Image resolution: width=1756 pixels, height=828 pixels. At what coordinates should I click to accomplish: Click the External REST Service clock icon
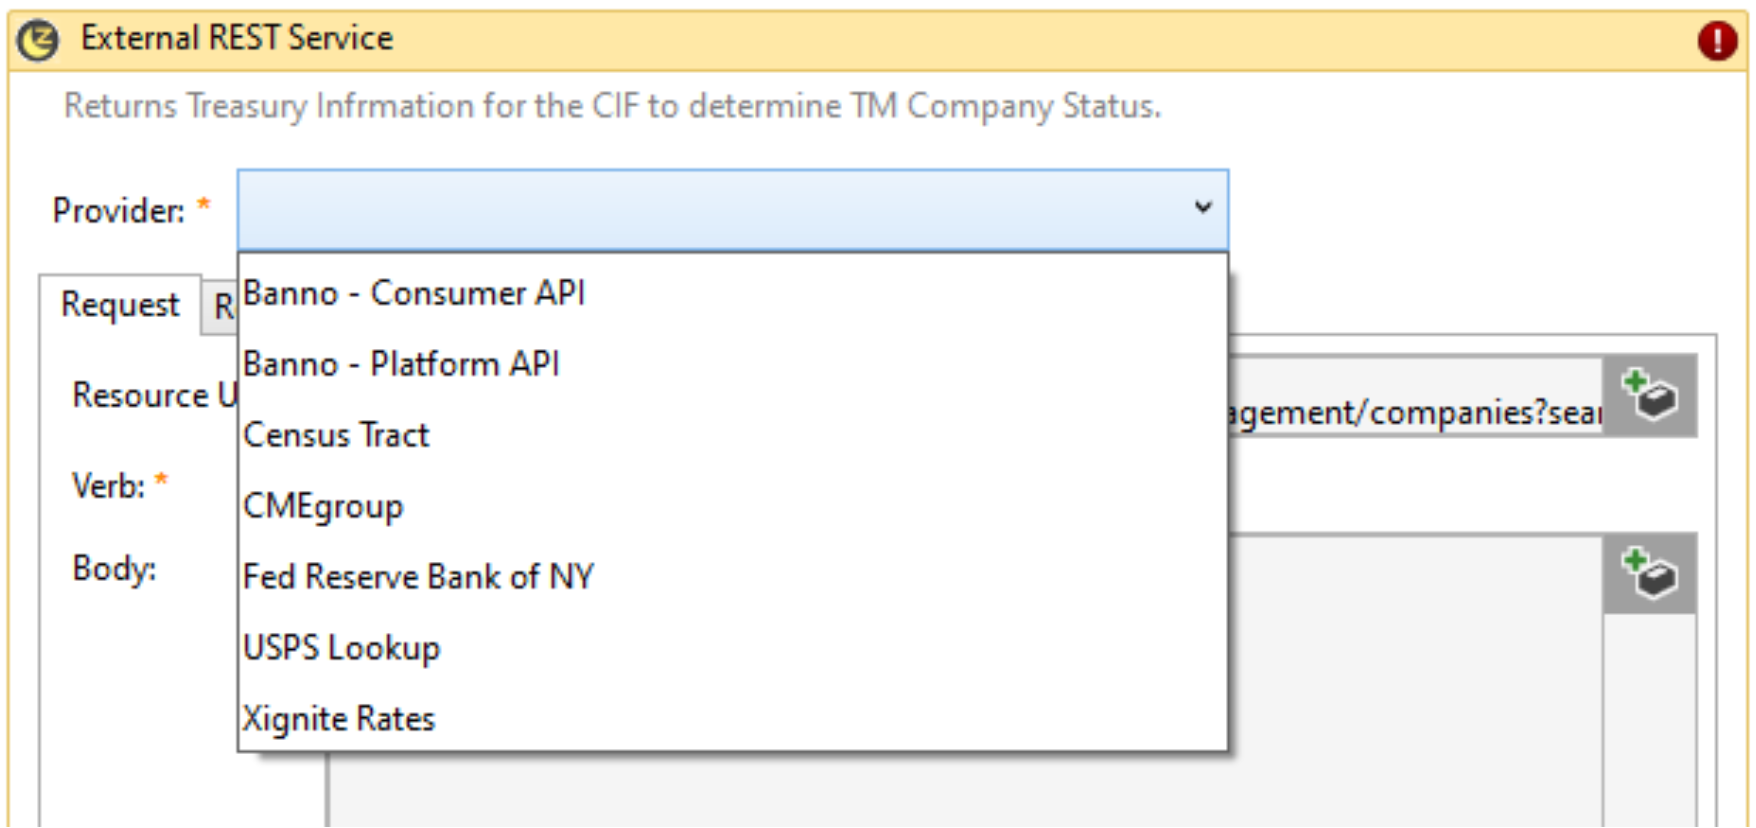[38, 41]
